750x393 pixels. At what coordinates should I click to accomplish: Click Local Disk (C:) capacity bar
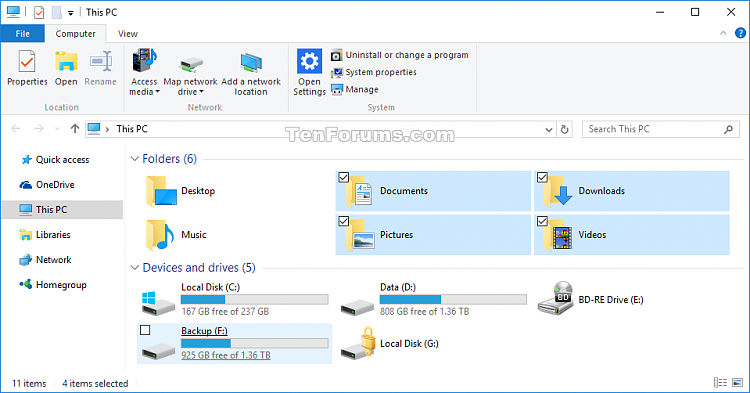tap(254, 299)
